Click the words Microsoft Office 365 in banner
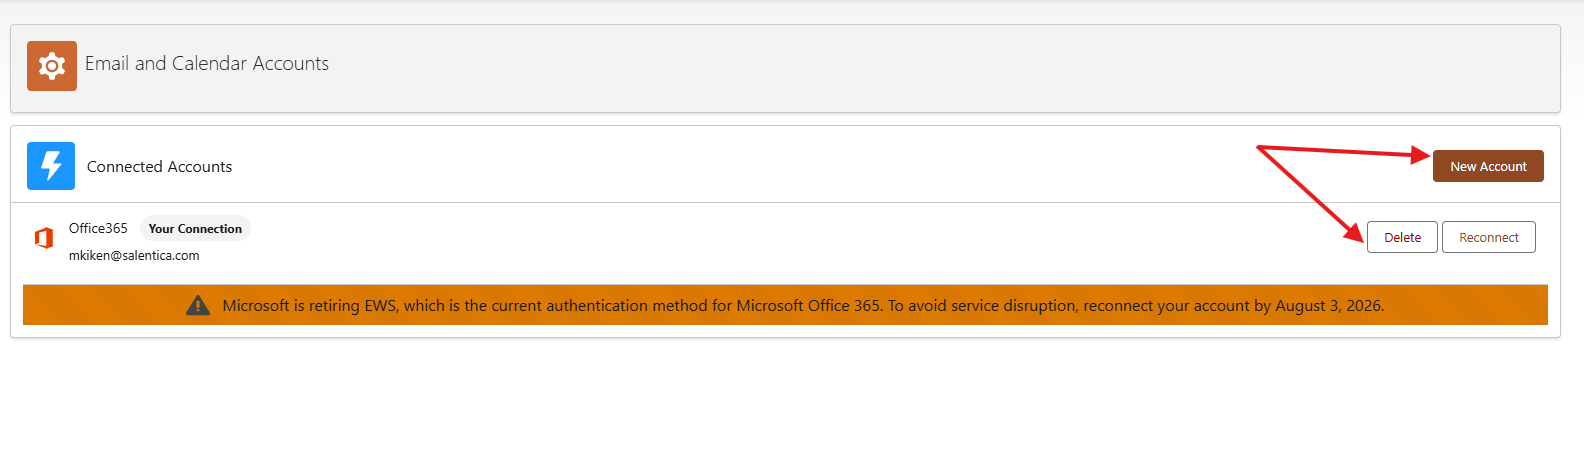 808,306
